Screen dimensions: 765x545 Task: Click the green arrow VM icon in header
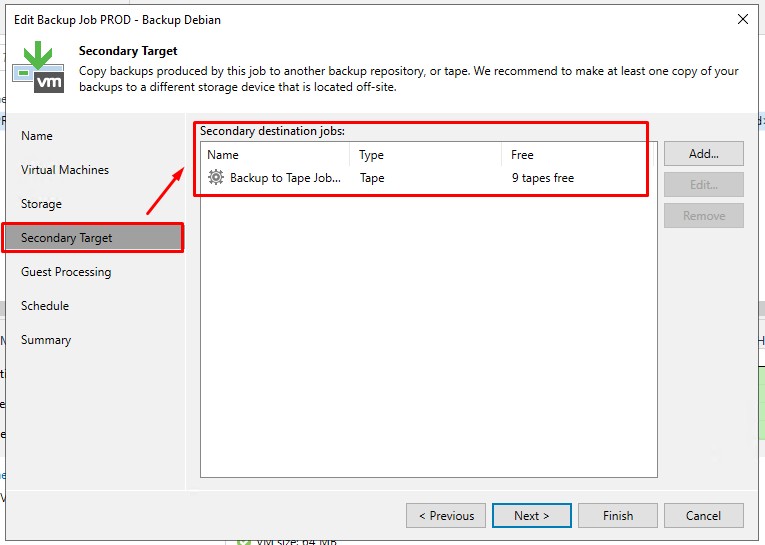coord(37,66)
